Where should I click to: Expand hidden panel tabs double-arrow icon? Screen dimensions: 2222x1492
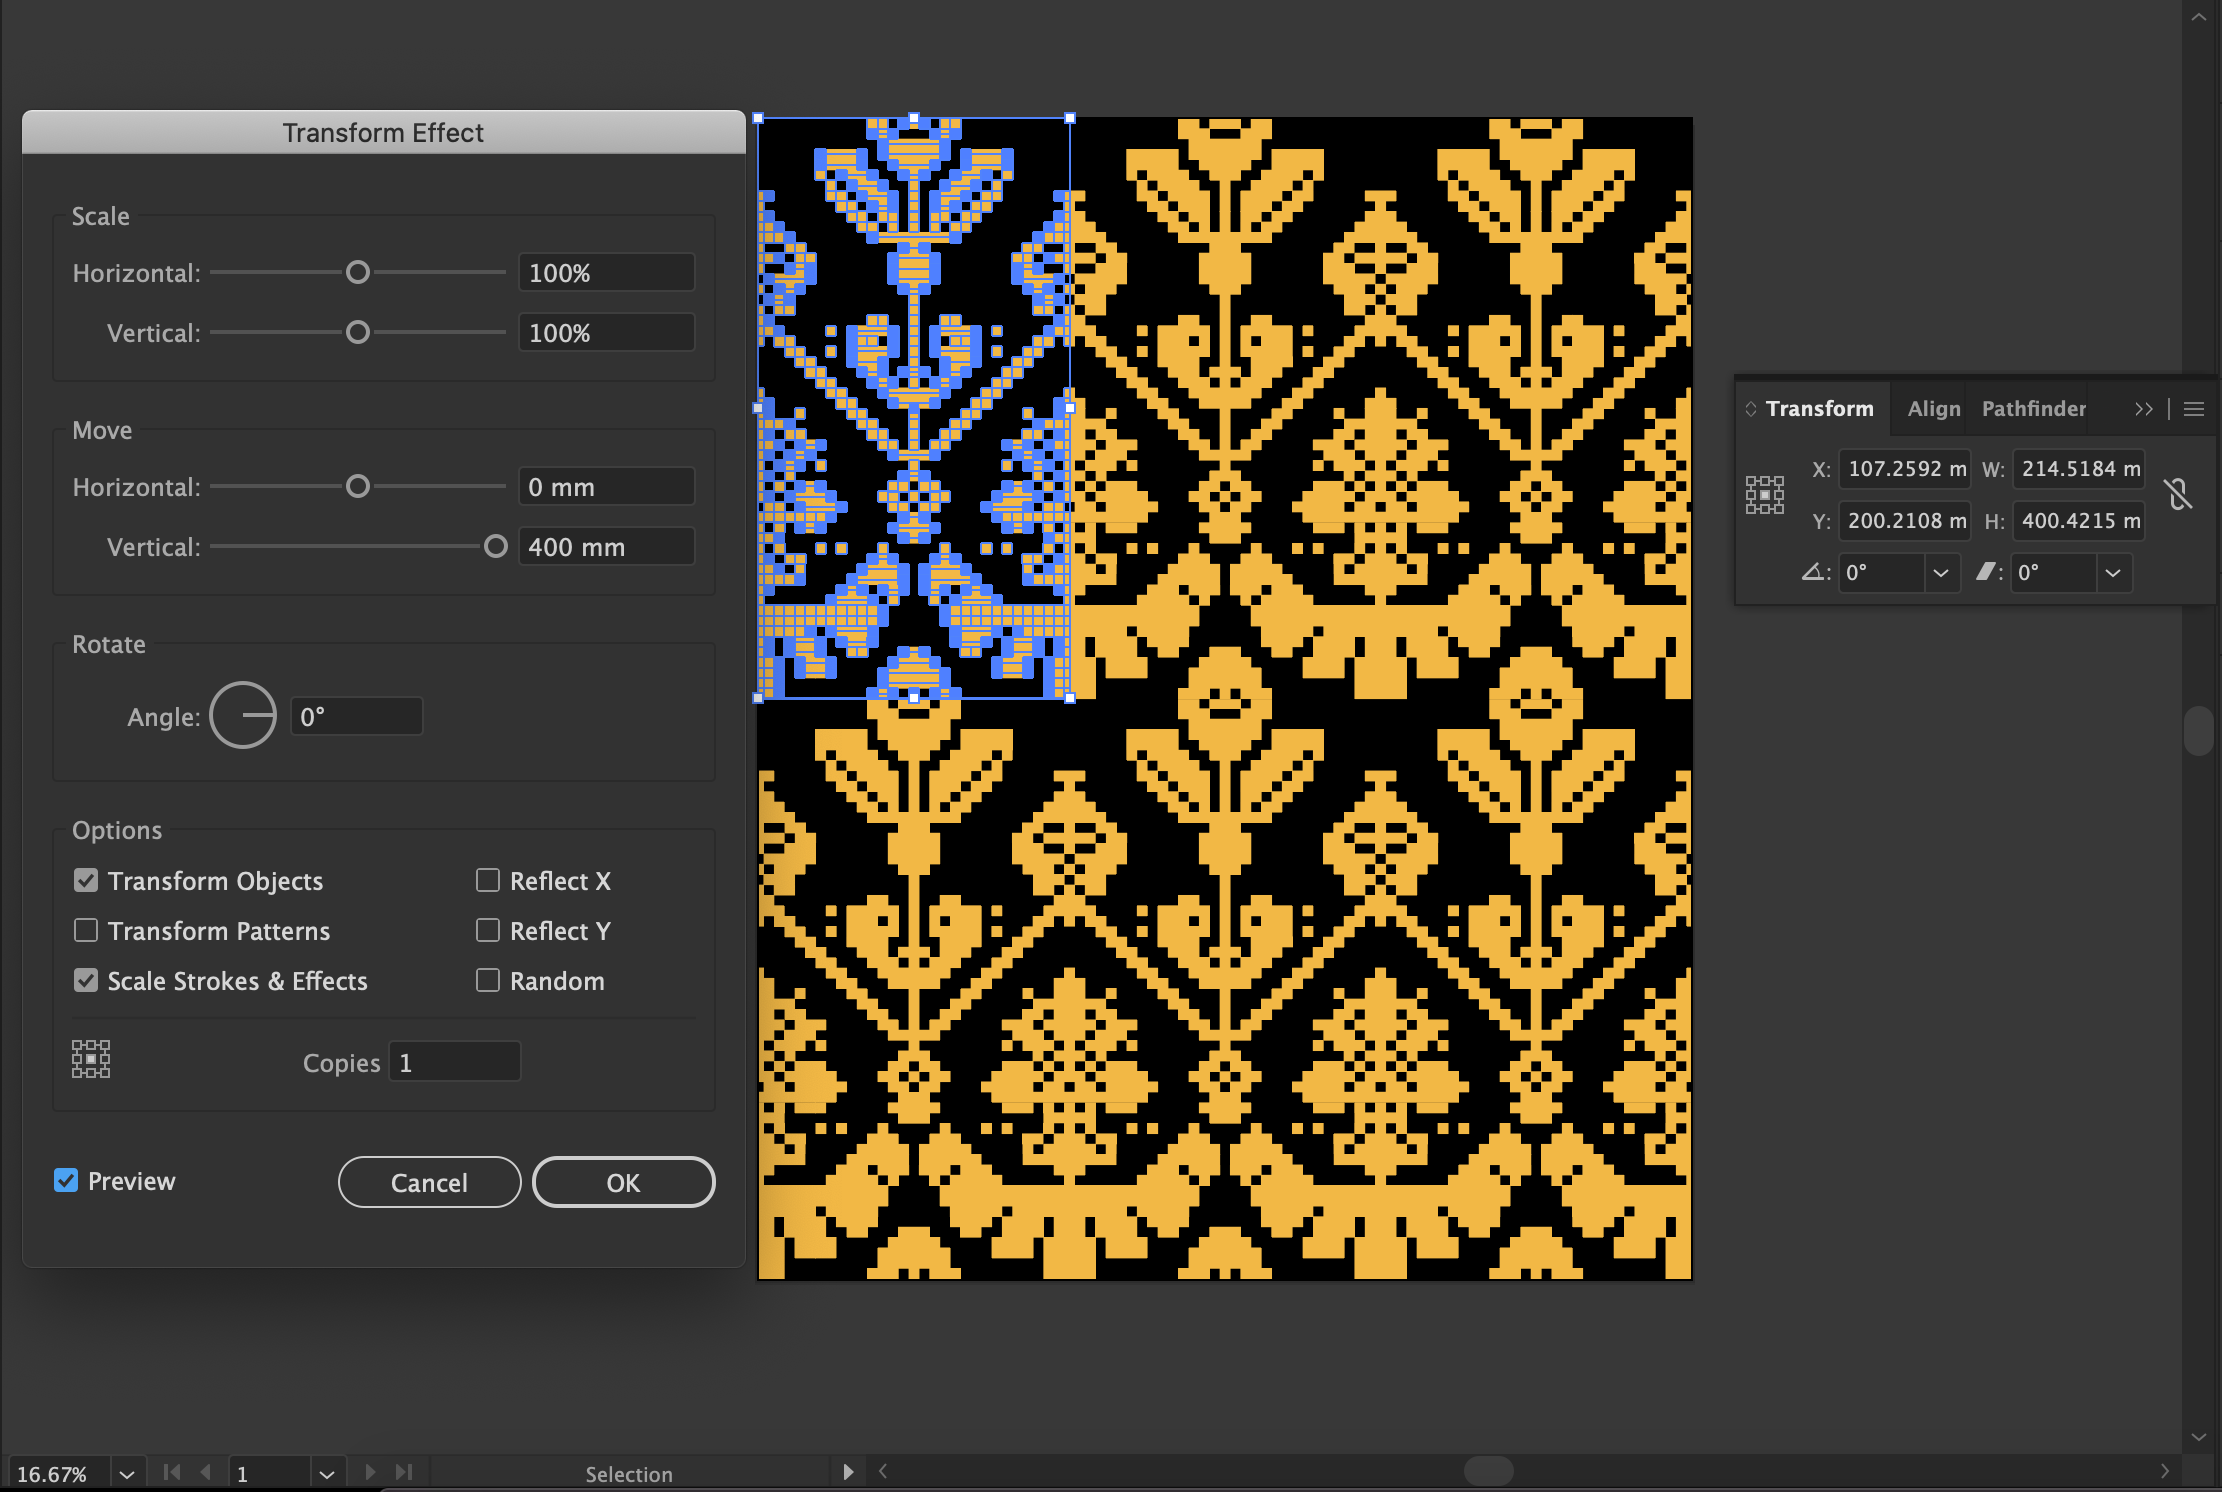coord(2143,409)
